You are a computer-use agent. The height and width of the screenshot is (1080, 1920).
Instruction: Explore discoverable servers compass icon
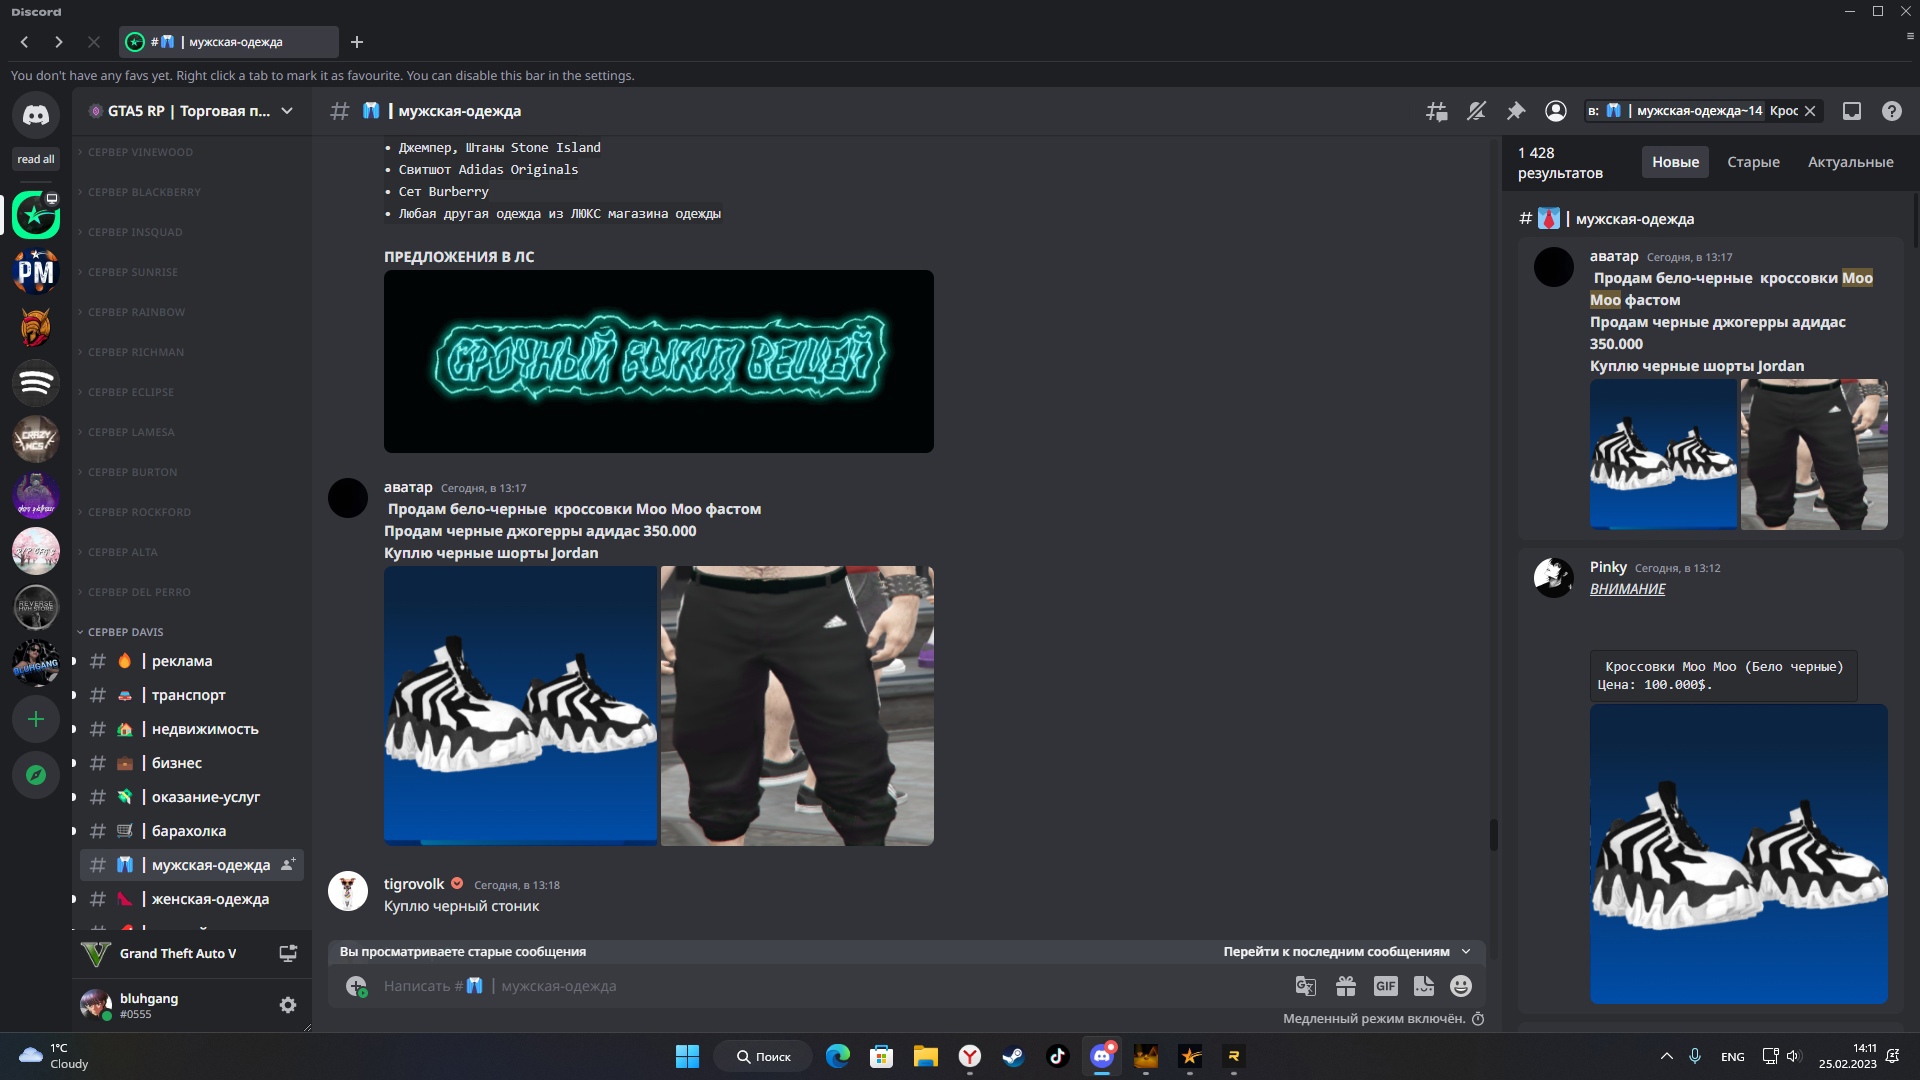point(36,775)
